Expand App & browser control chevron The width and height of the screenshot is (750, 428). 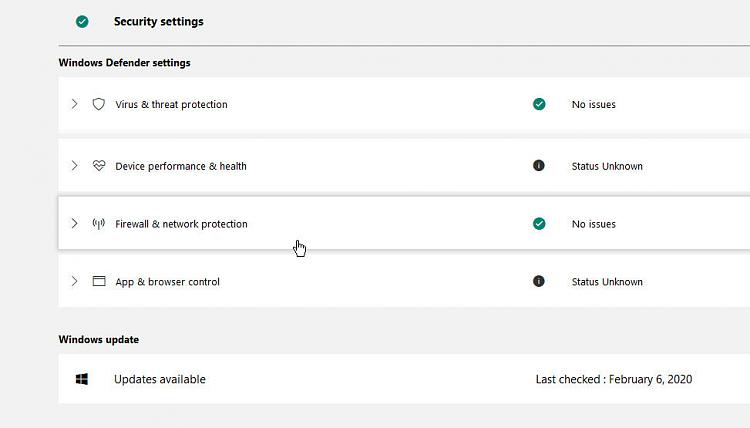pos(74,281)
